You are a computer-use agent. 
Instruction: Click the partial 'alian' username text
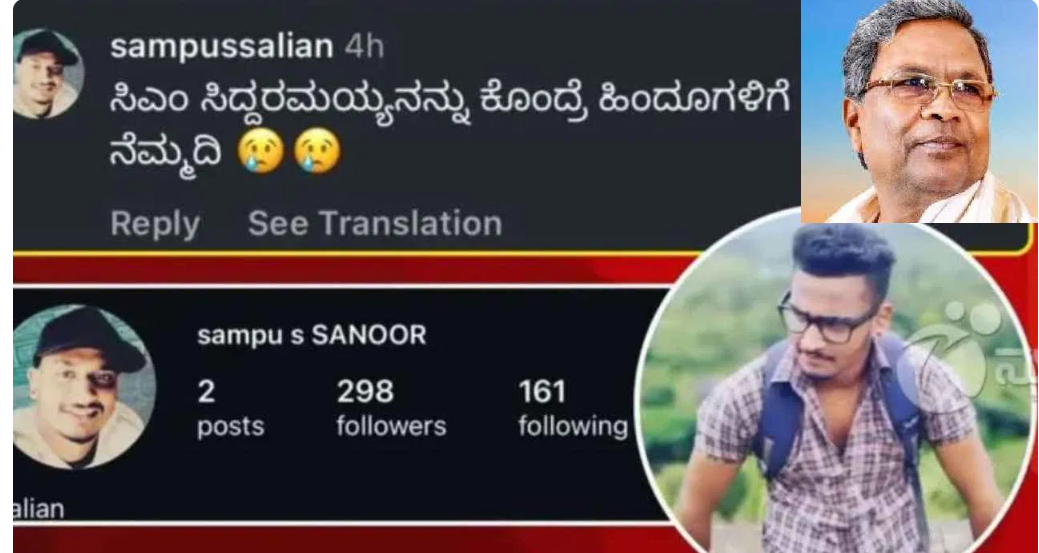38,509
